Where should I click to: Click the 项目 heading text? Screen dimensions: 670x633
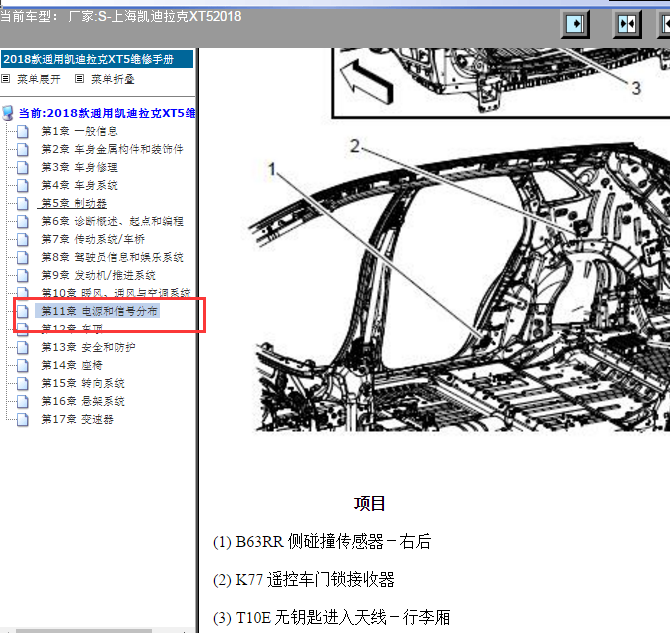[x=370, y=503]
